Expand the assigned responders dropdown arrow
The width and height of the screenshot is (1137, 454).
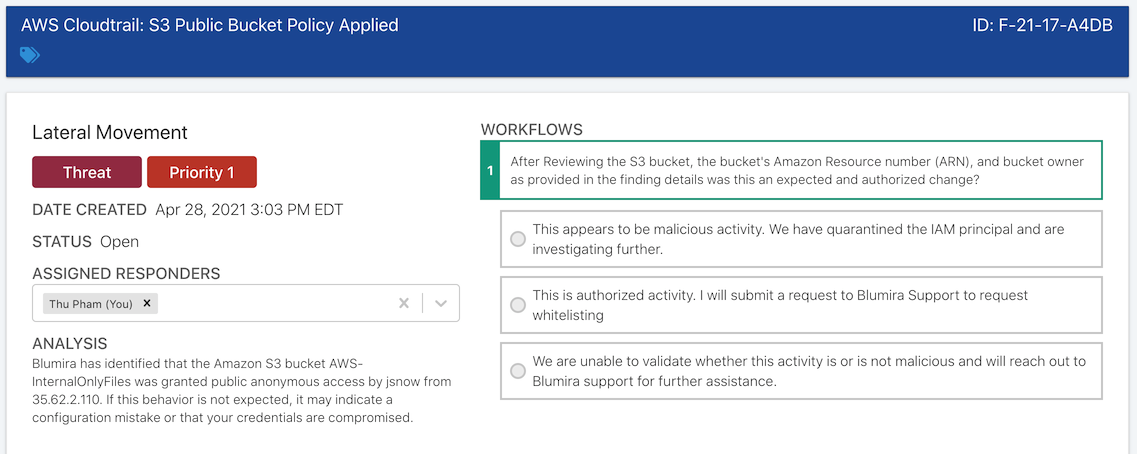click(440, 303)
